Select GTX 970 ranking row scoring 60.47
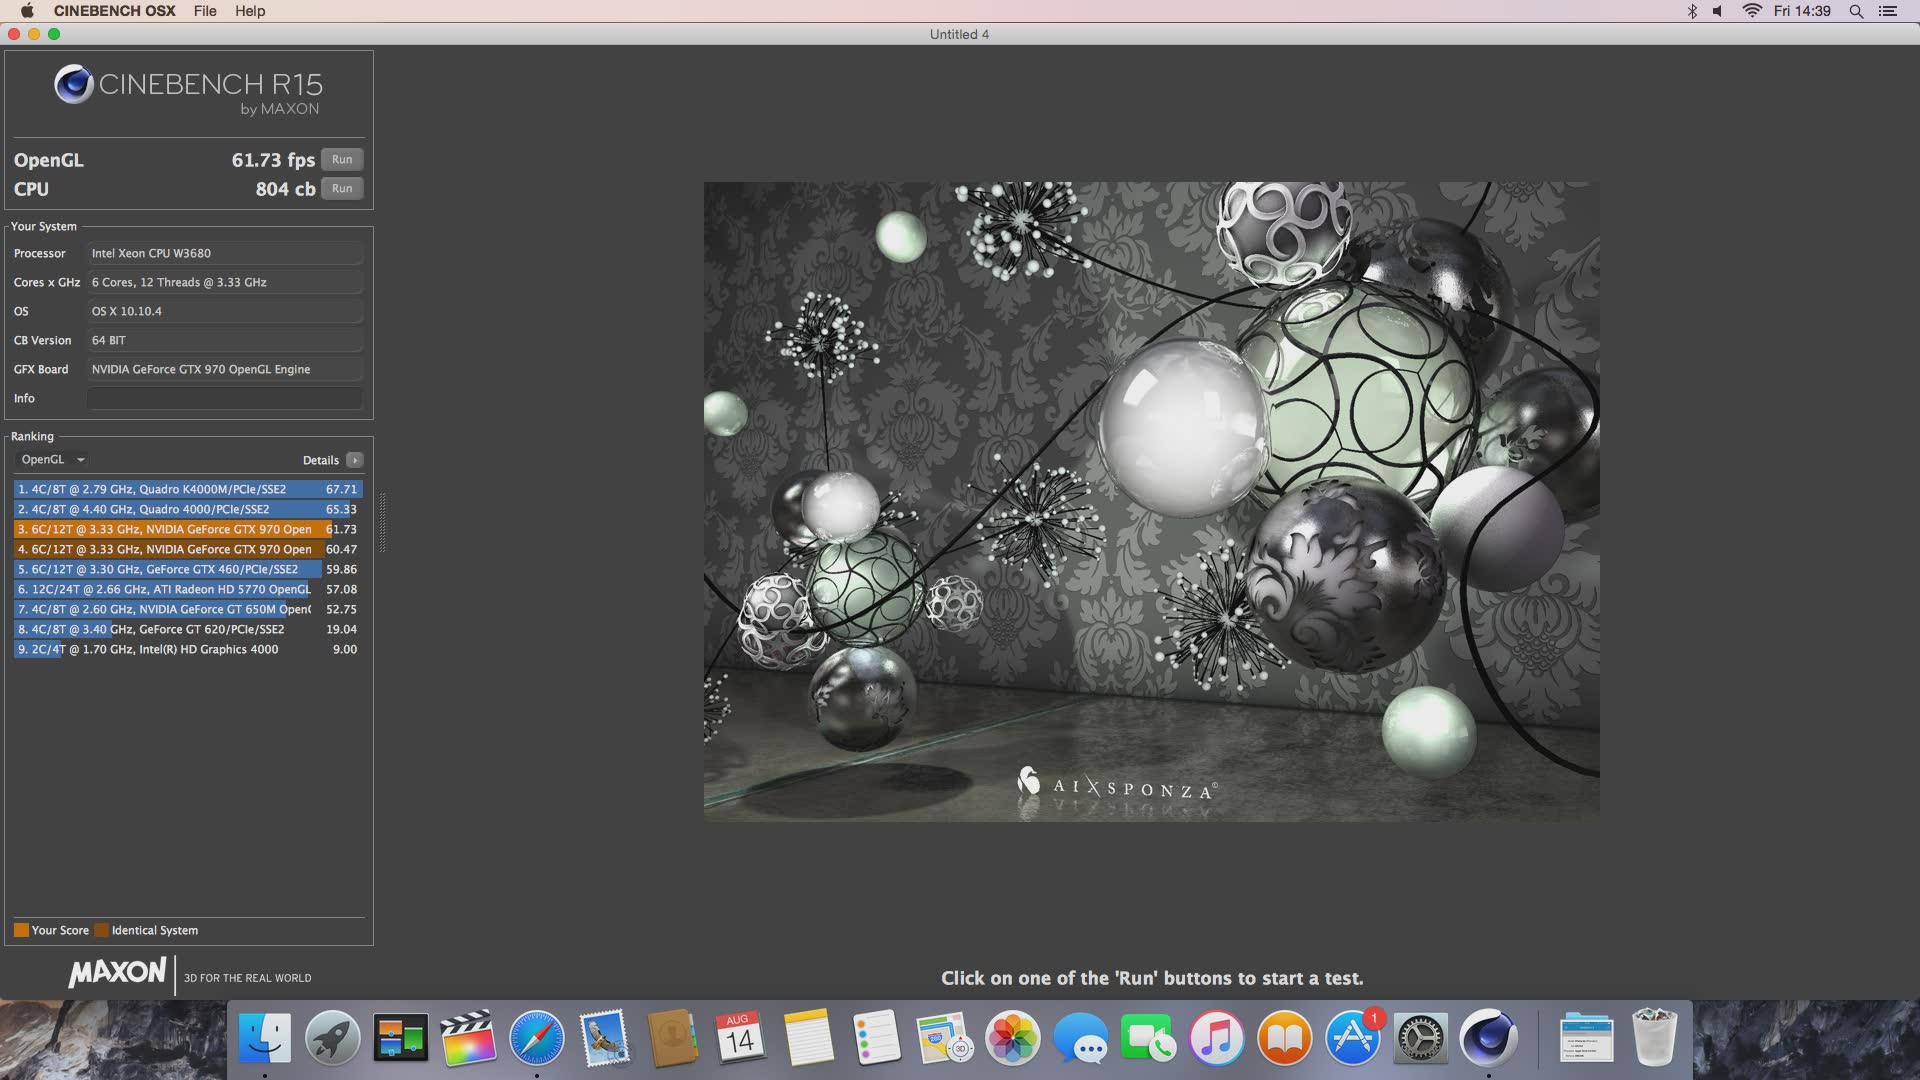 pyautogui.click(x=188, y=549)
